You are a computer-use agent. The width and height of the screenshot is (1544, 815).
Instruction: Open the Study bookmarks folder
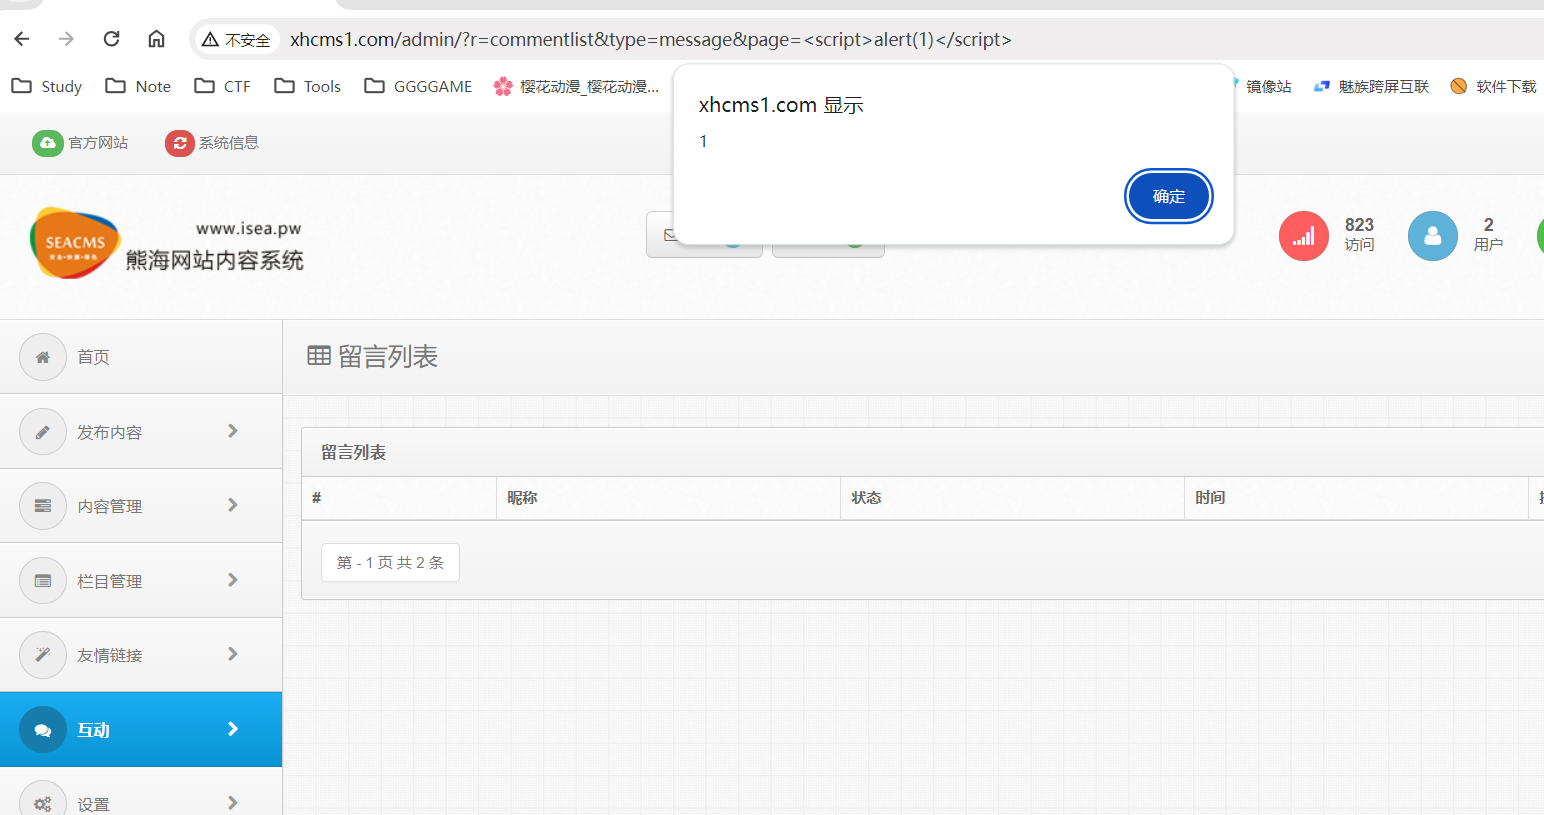pyautogui.click(x=47, y=86)
